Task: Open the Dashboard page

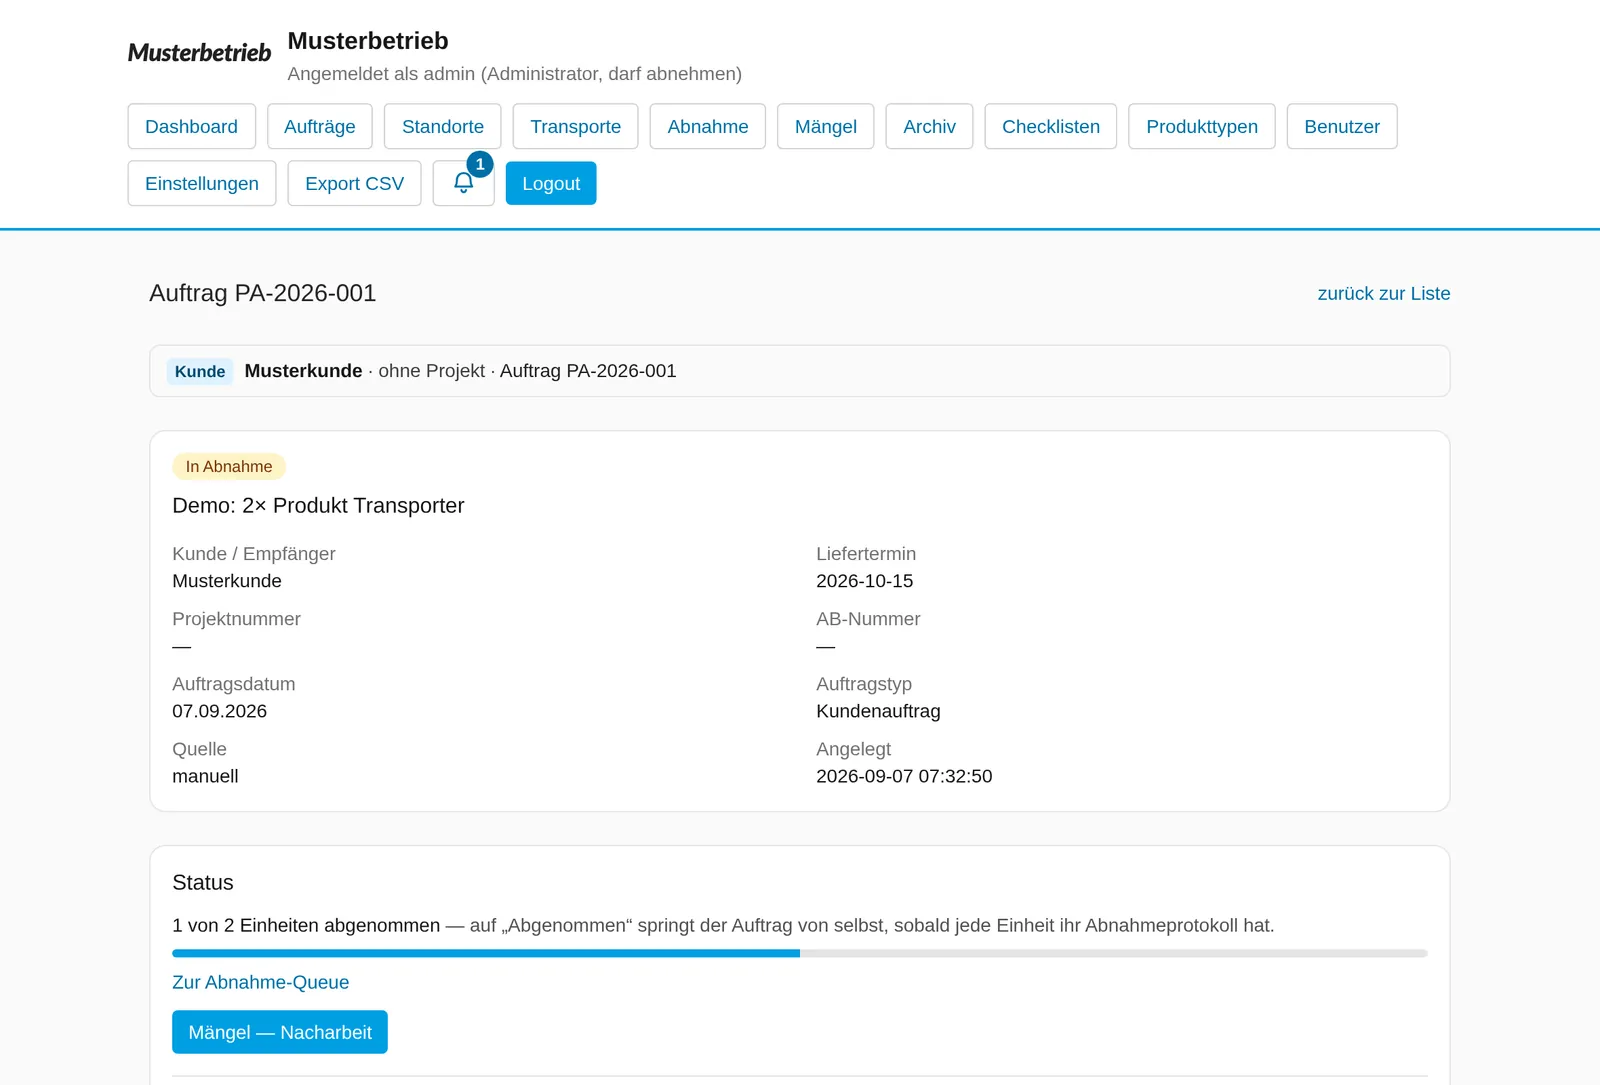Action: pyautogui.click(x=192, y=127)
